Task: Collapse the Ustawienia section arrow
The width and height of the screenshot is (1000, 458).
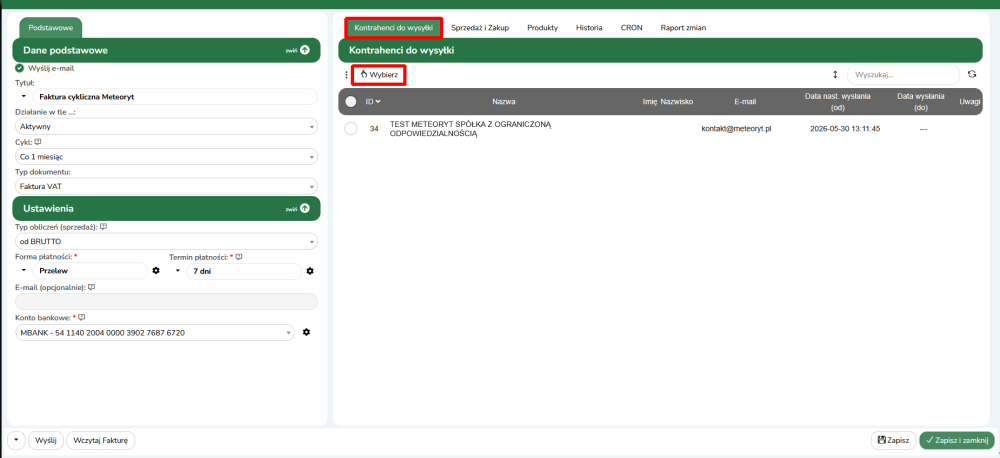Action: coord(304,209)
